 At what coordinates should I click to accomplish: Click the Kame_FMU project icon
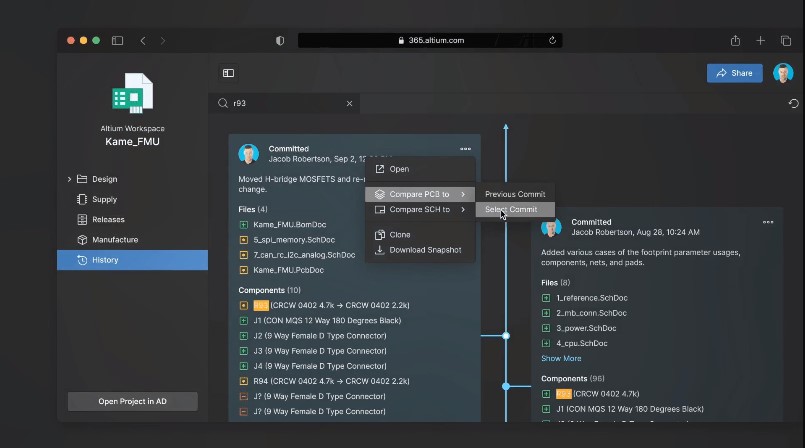coord(132,93)
